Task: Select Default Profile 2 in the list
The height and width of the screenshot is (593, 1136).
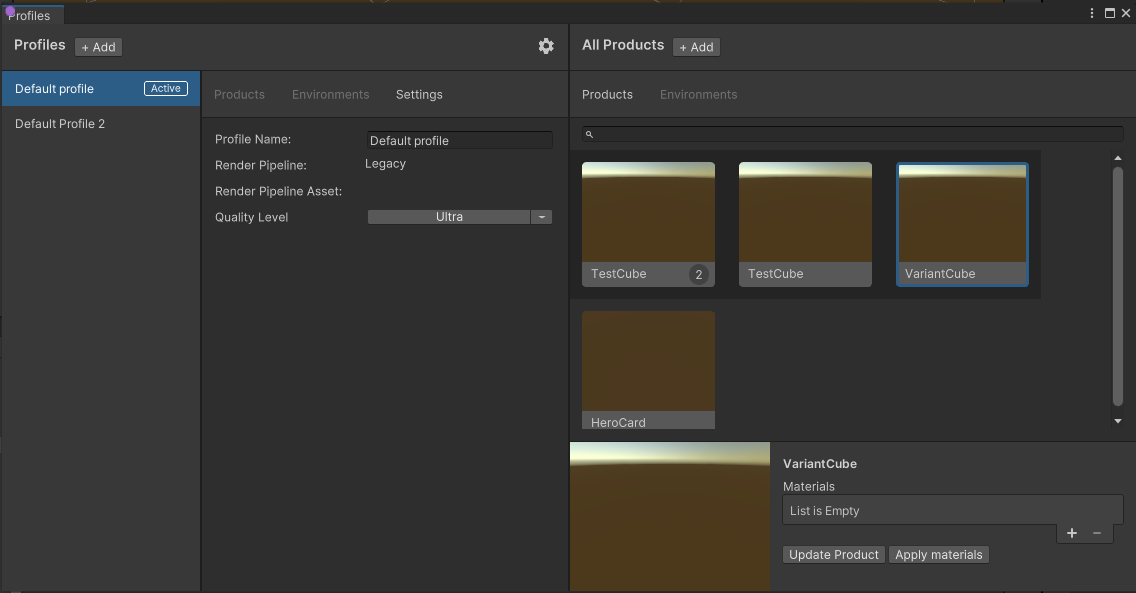Action: (x=60, y=124)
